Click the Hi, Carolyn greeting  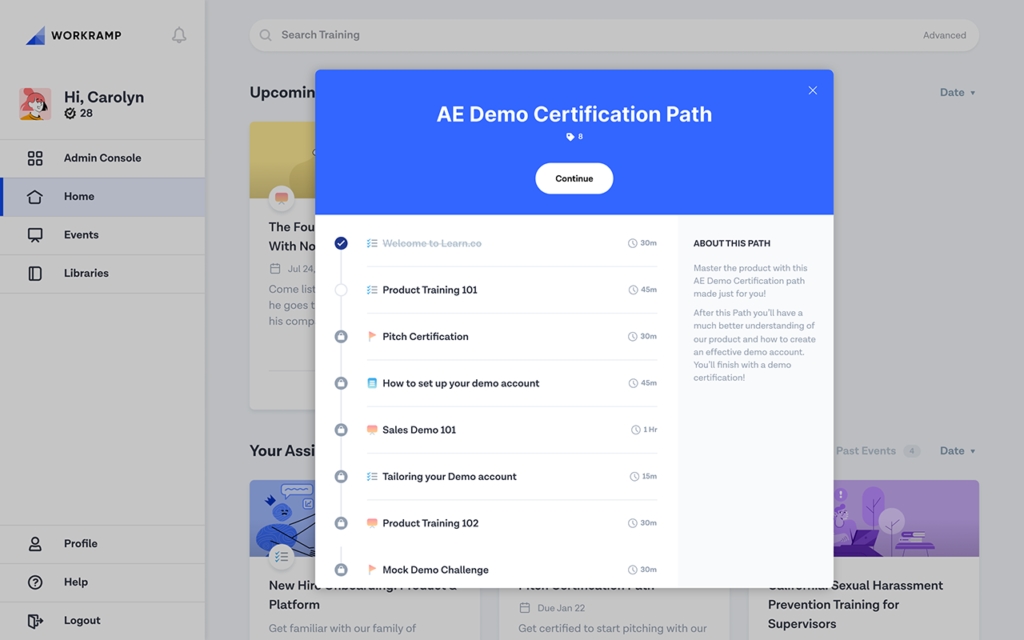pos(104,97)
